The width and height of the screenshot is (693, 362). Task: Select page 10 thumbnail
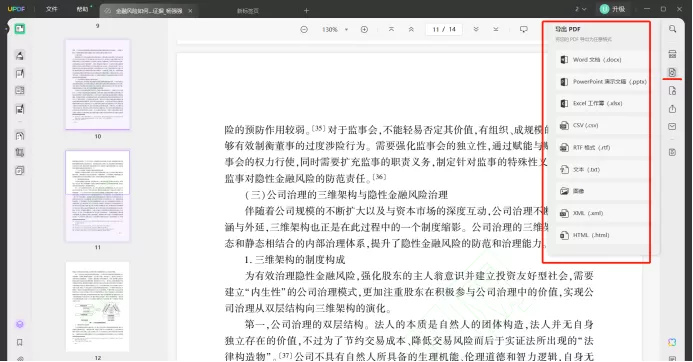click(98, 84)
